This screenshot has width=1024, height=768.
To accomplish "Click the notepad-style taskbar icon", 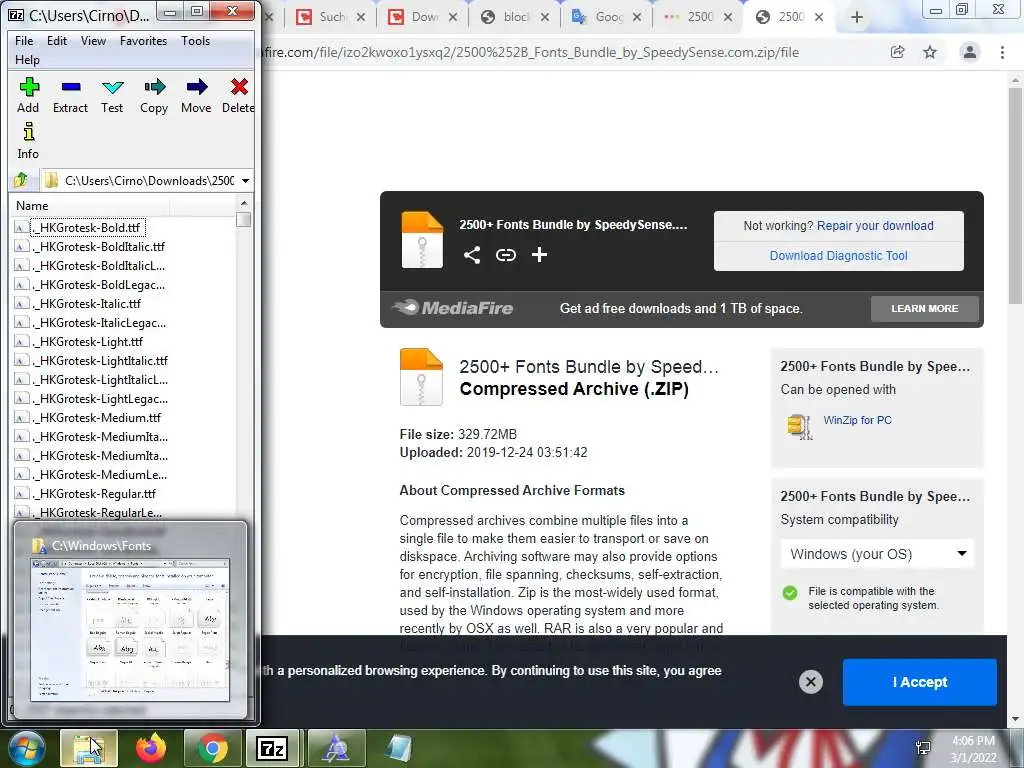I will pos(398,748).
